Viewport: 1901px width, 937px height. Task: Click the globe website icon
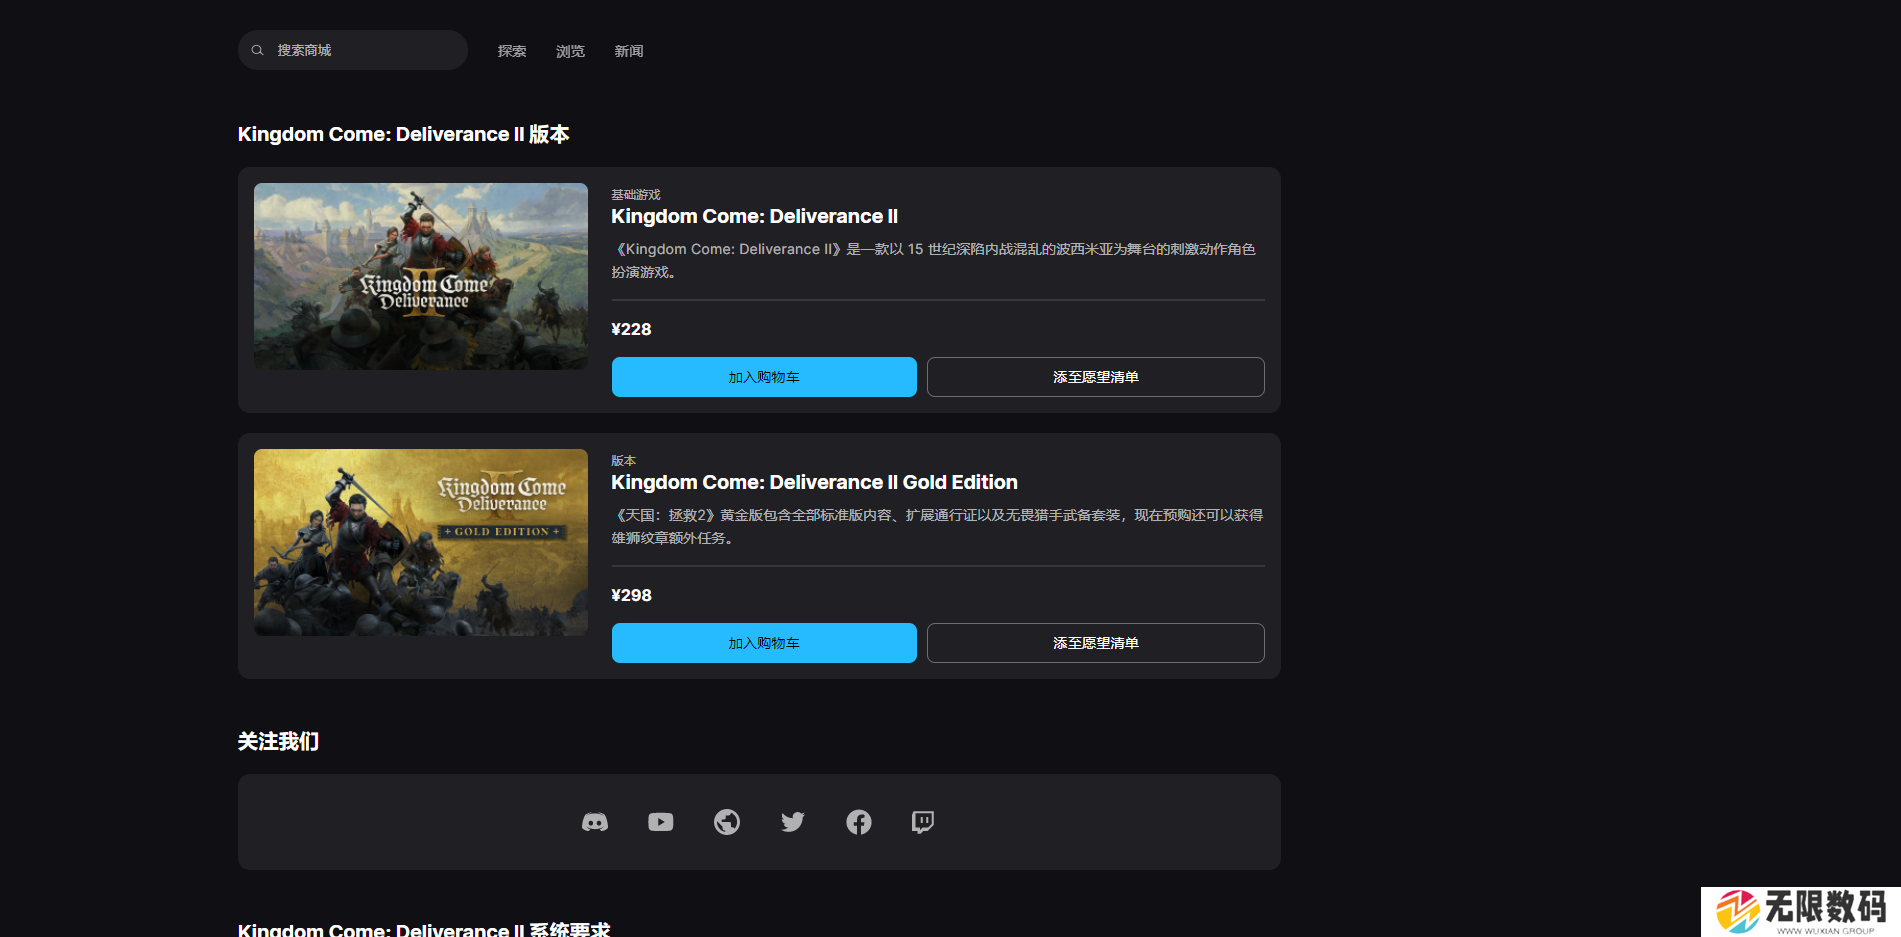pos(727,822)
